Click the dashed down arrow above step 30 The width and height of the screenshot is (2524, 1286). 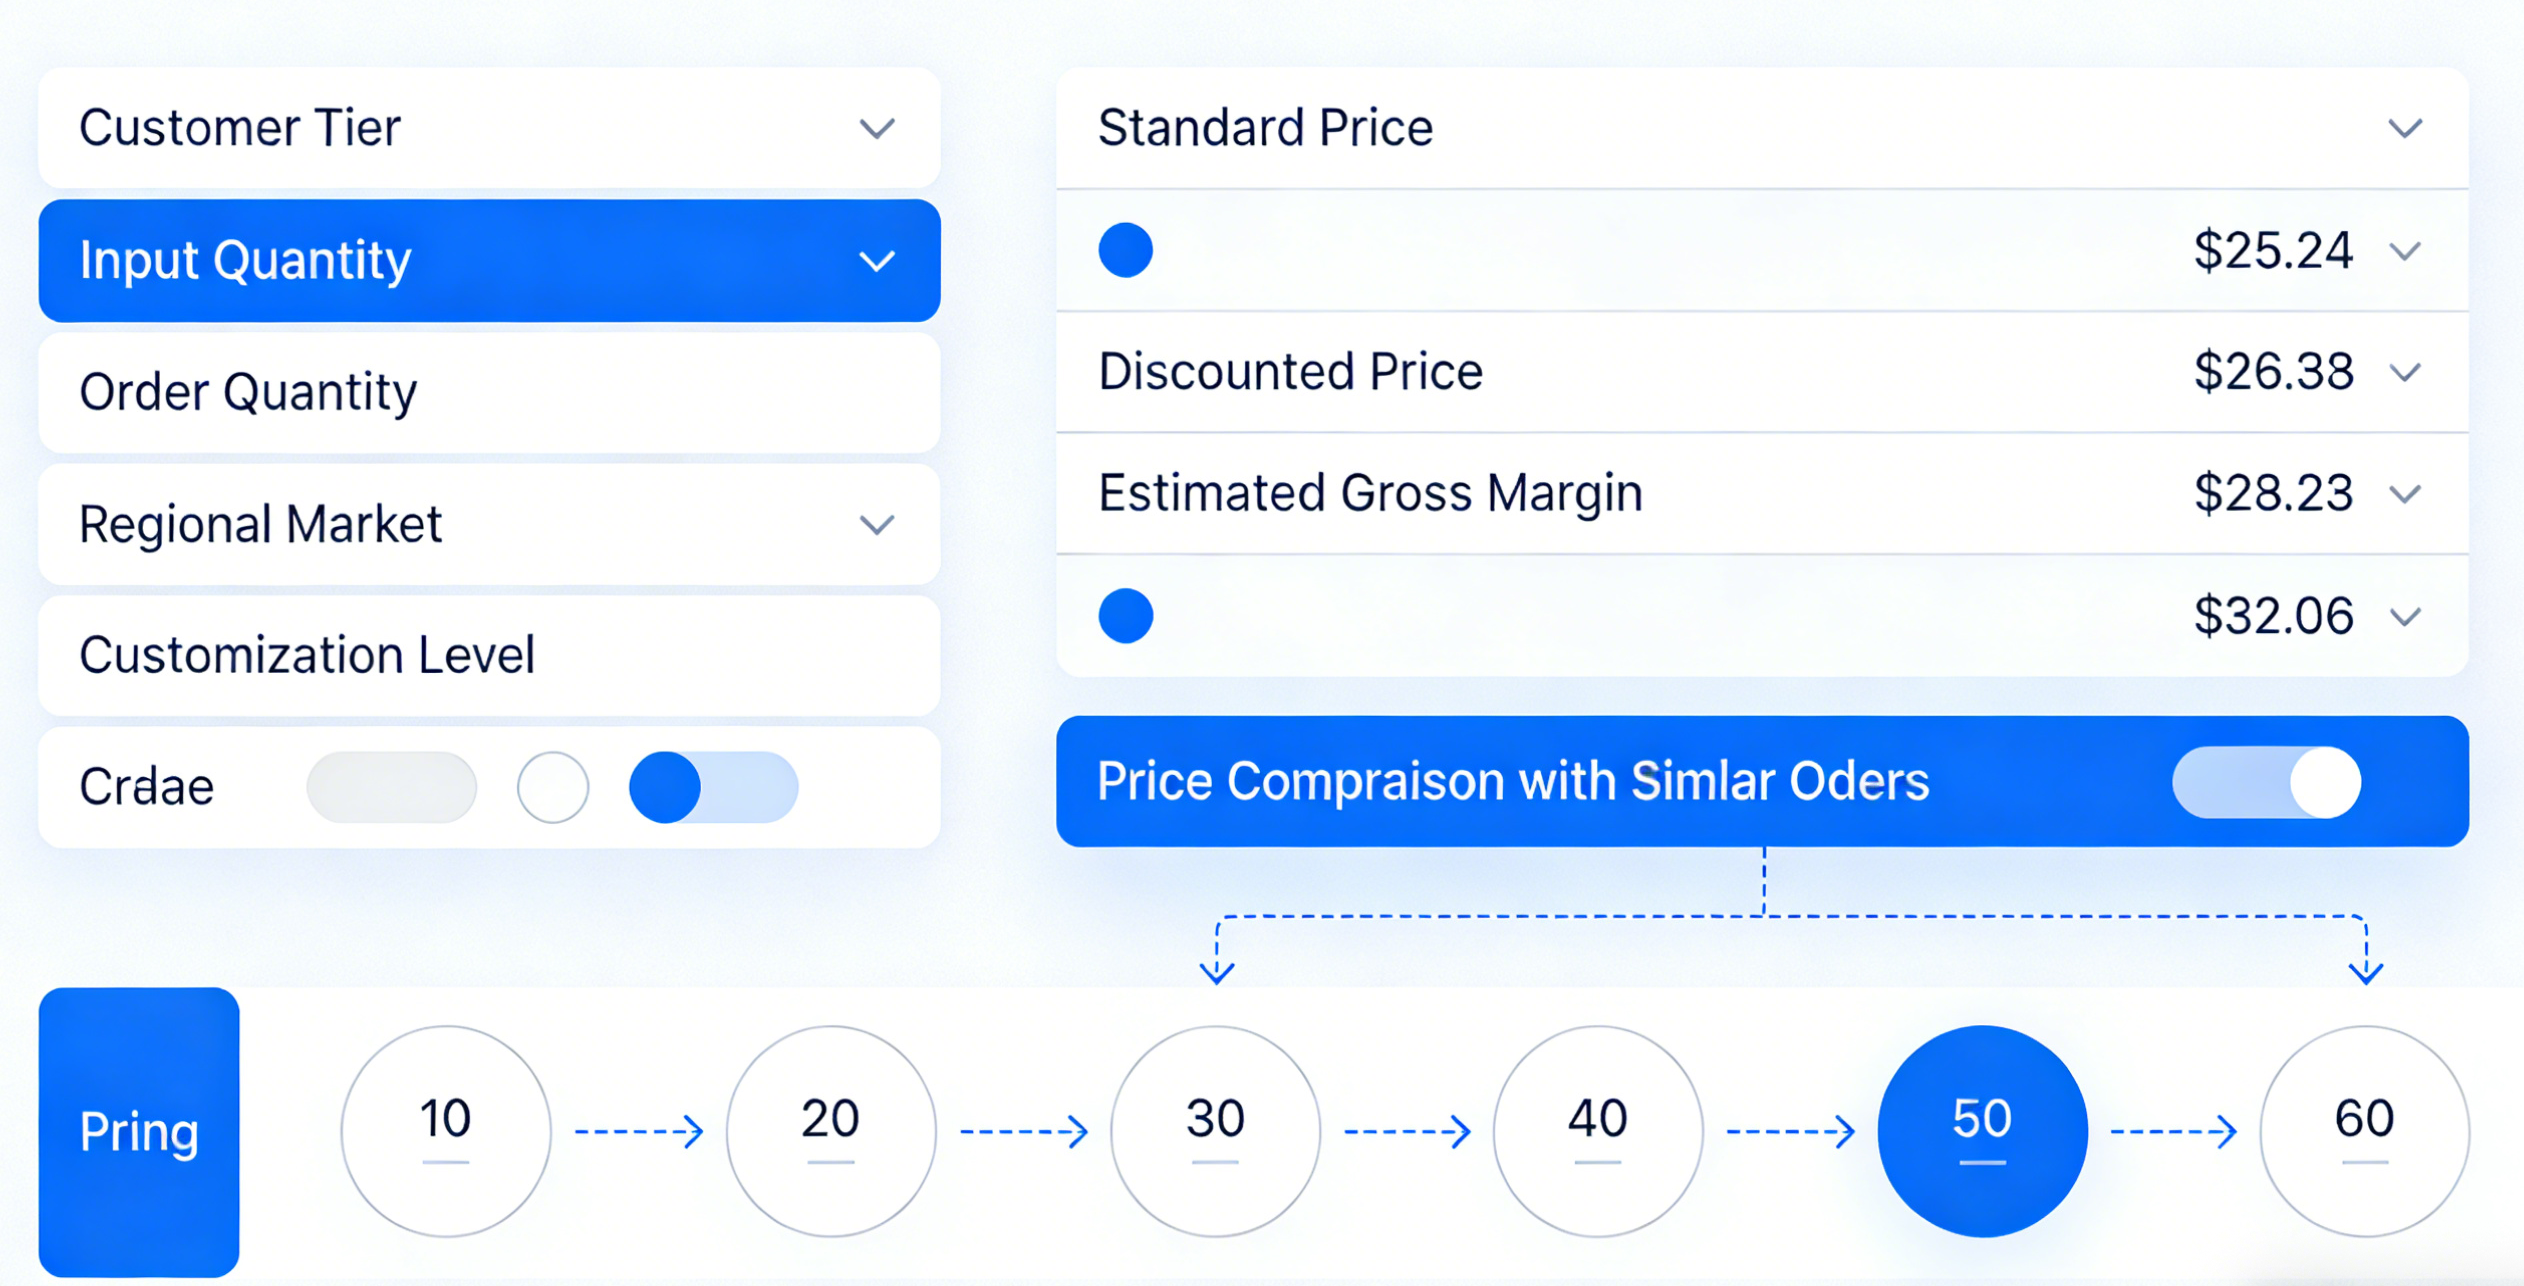pyautogui.click(x=1217, y=965)
